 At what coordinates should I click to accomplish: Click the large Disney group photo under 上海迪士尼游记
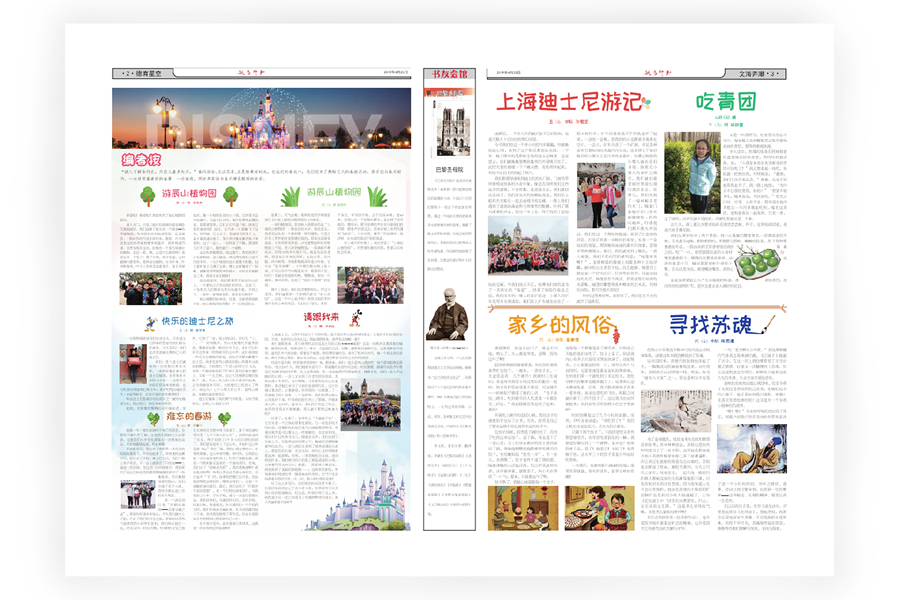(527, 245)
